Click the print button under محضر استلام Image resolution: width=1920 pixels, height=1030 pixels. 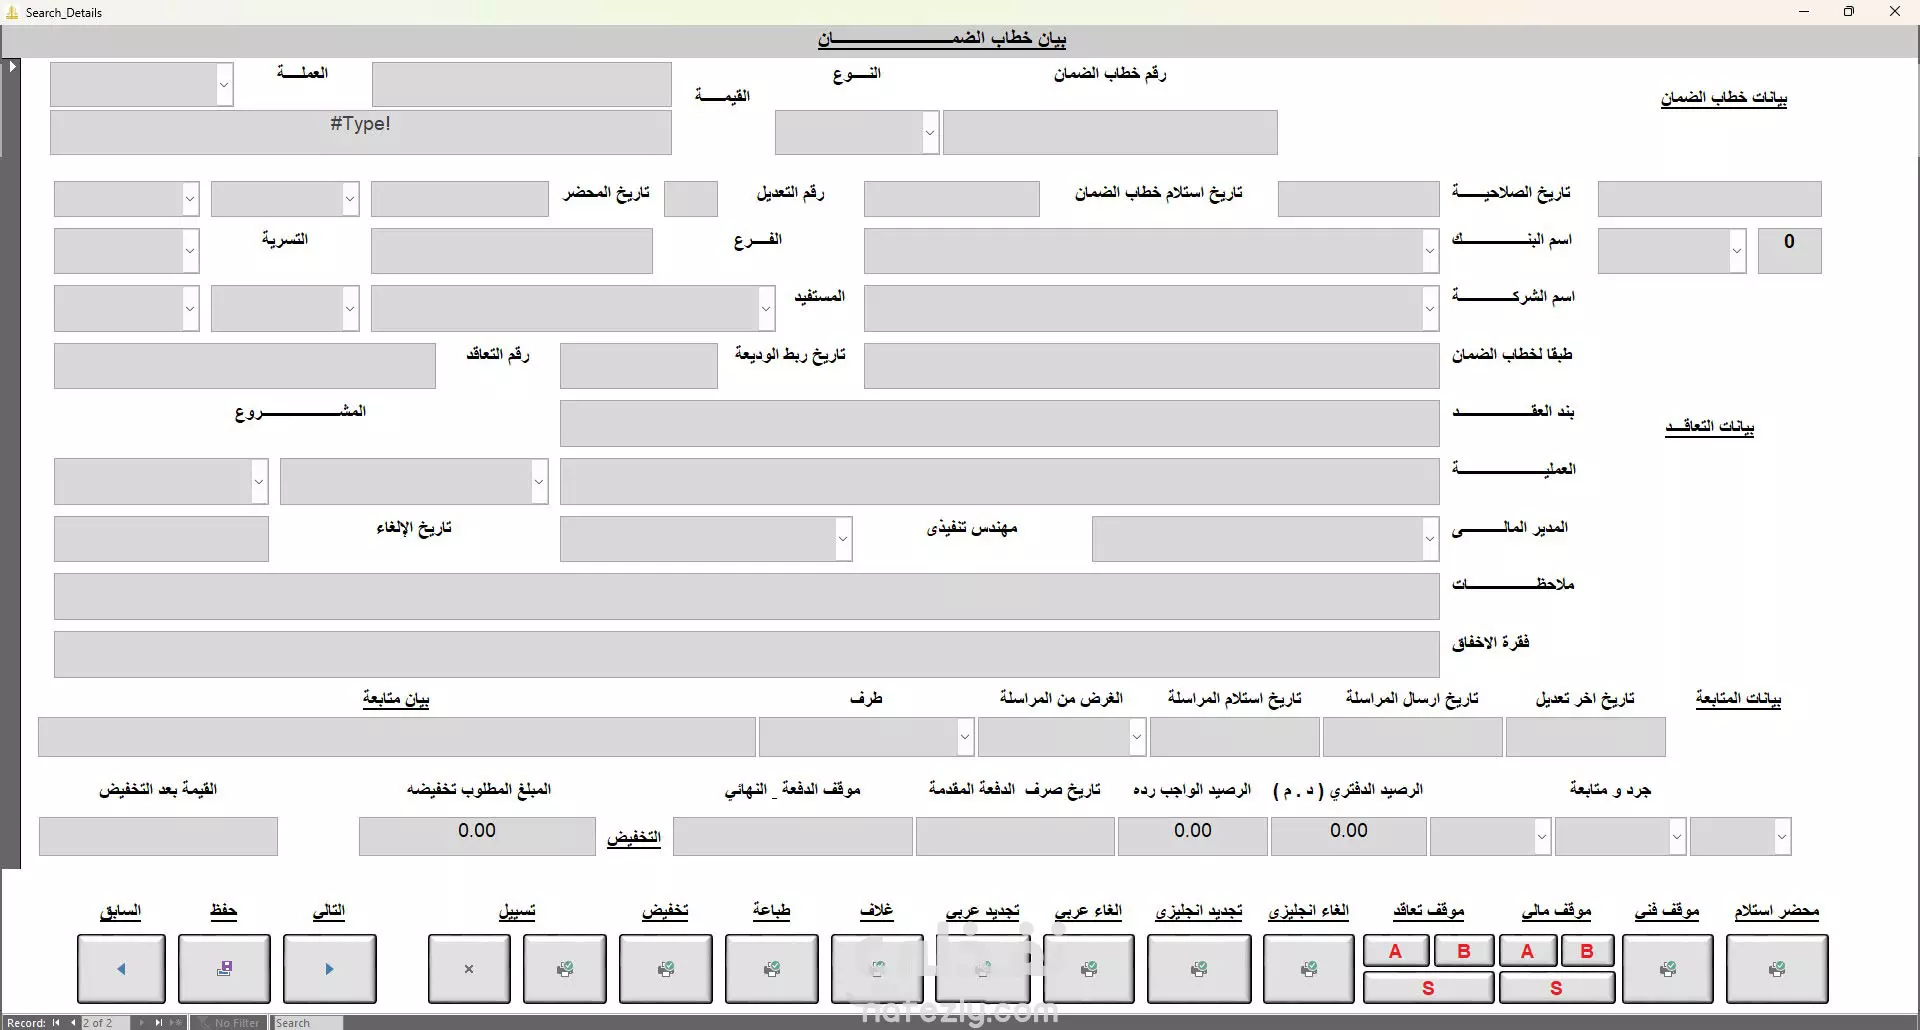tap(1777, 968)
